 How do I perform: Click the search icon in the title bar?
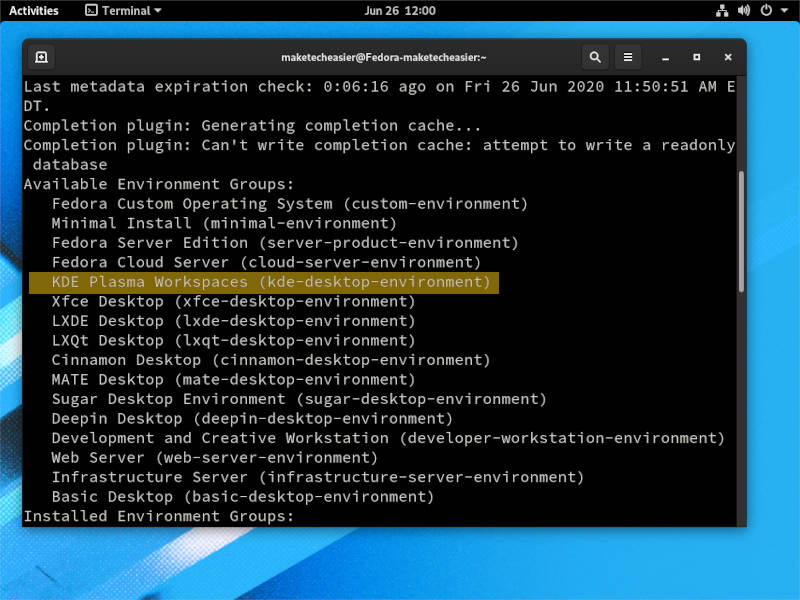pos(595,57)
